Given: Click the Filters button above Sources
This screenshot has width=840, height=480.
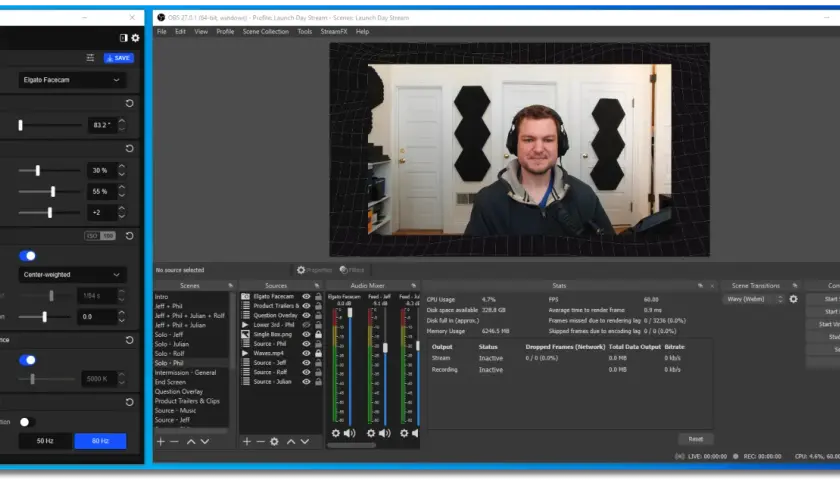Looking at the screenshot, I should [x=352, y=270].
